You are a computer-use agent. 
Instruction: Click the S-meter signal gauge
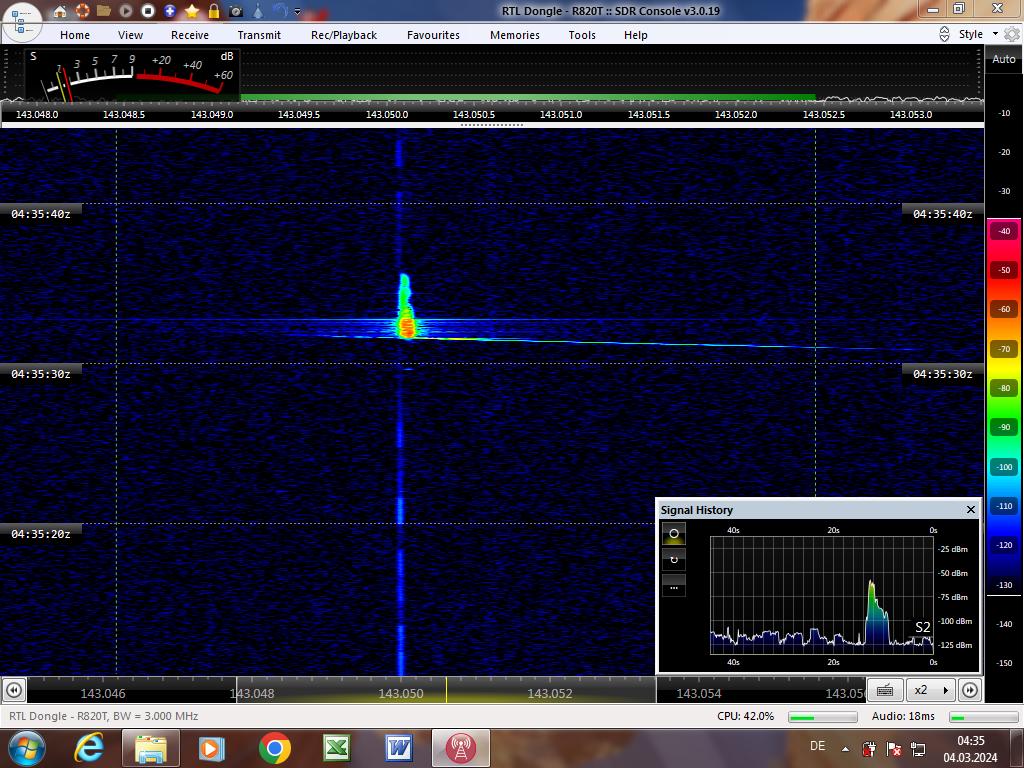point(133,74)
